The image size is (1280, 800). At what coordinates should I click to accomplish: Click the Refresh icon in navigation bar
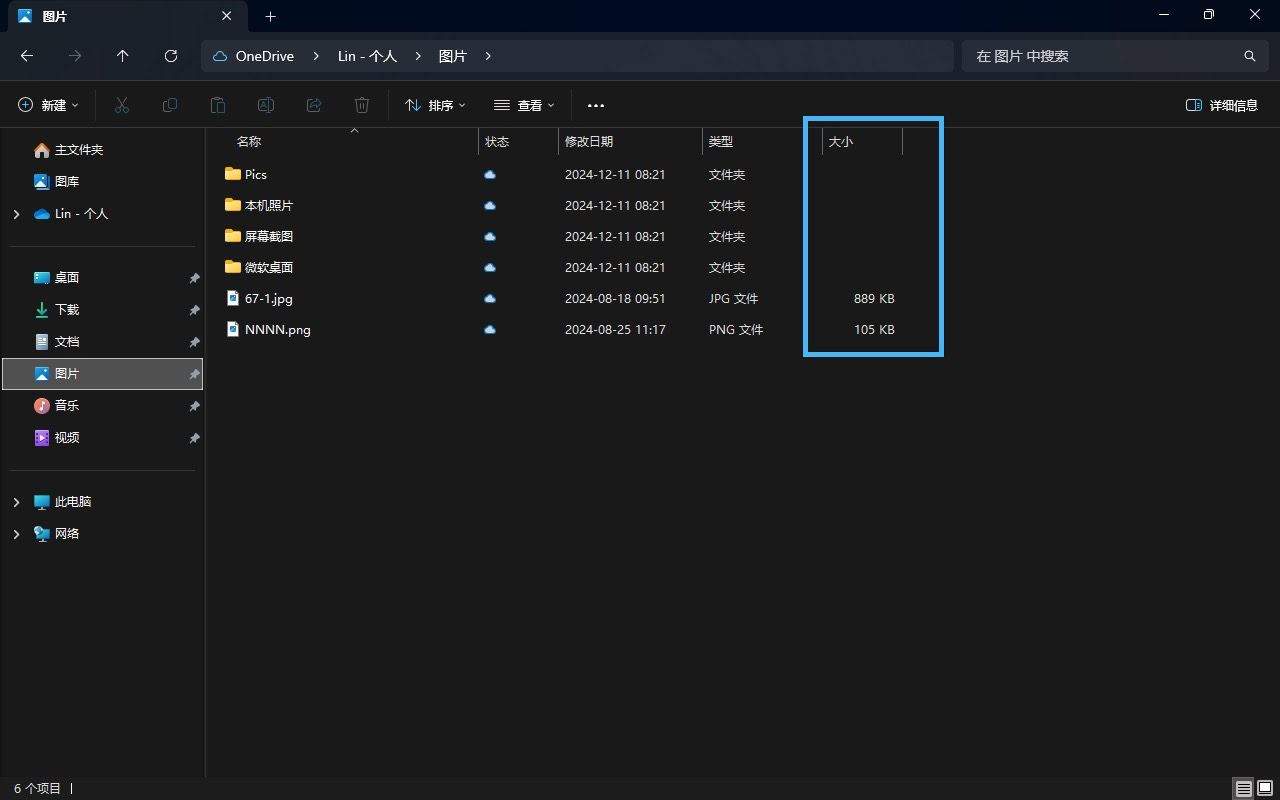(x=171, y=56)
